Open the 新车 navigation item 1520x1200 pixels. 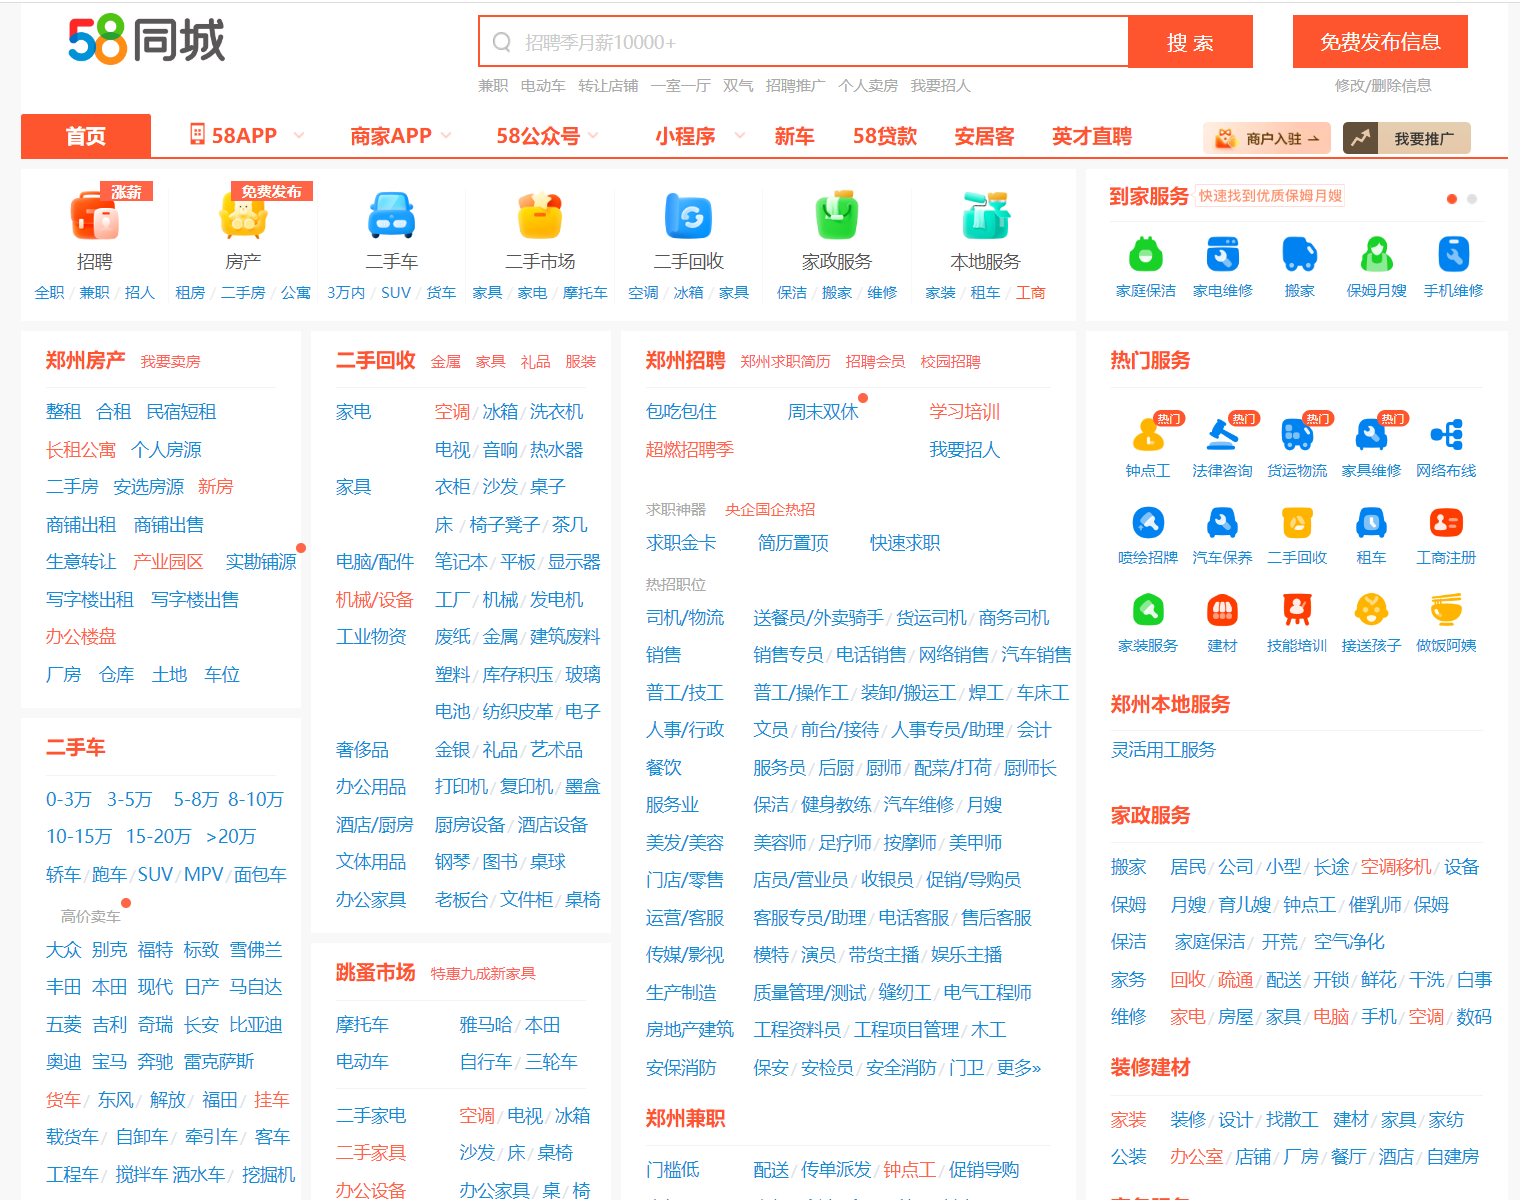pos(794,136)
